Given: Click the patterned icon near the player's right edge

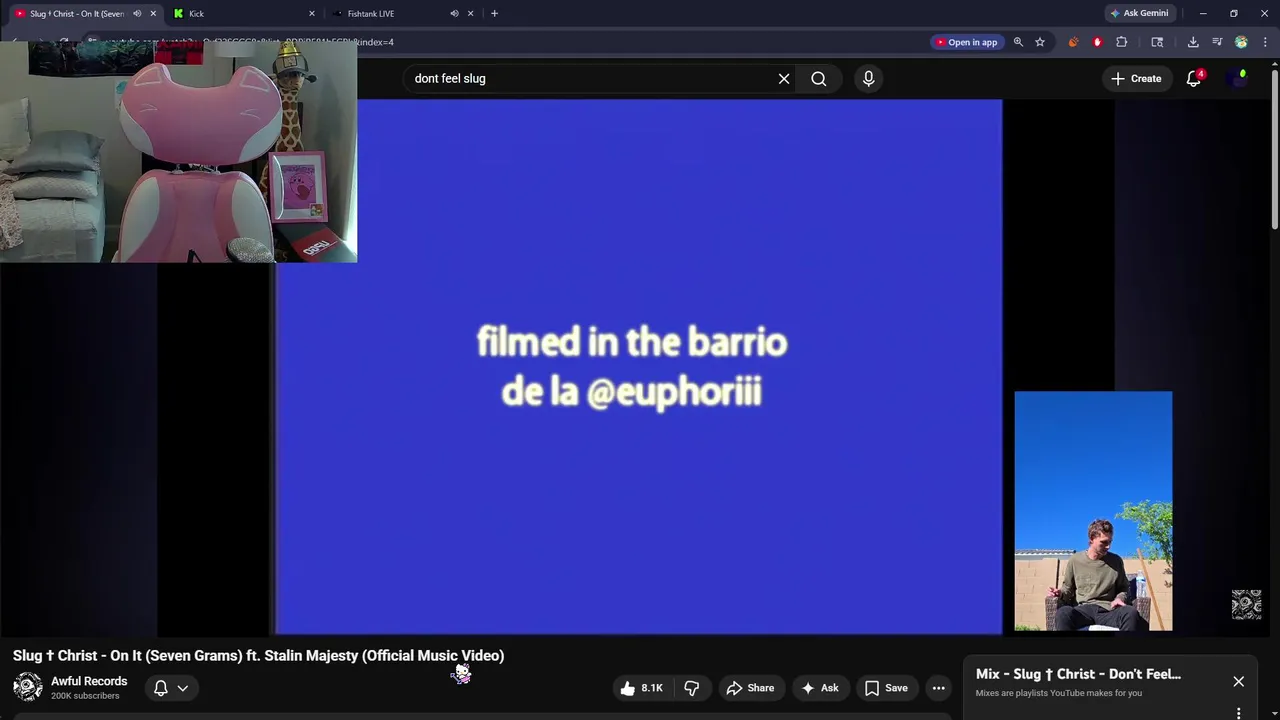Looking at the screenshot, I should tap(1246, 604).
